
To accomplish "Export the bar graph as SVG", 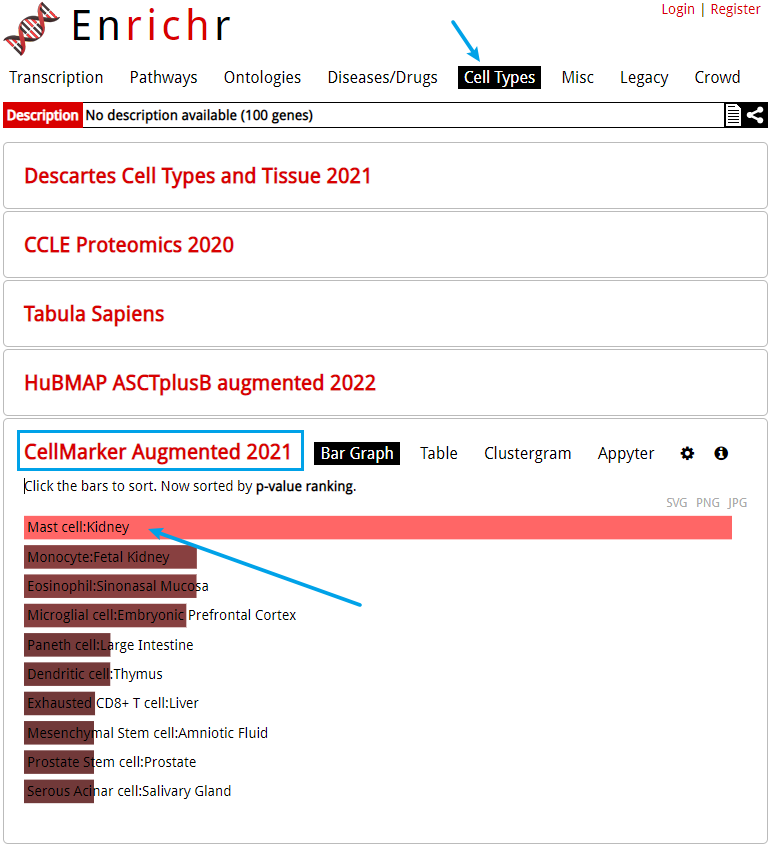I will [x=676, y=503].
